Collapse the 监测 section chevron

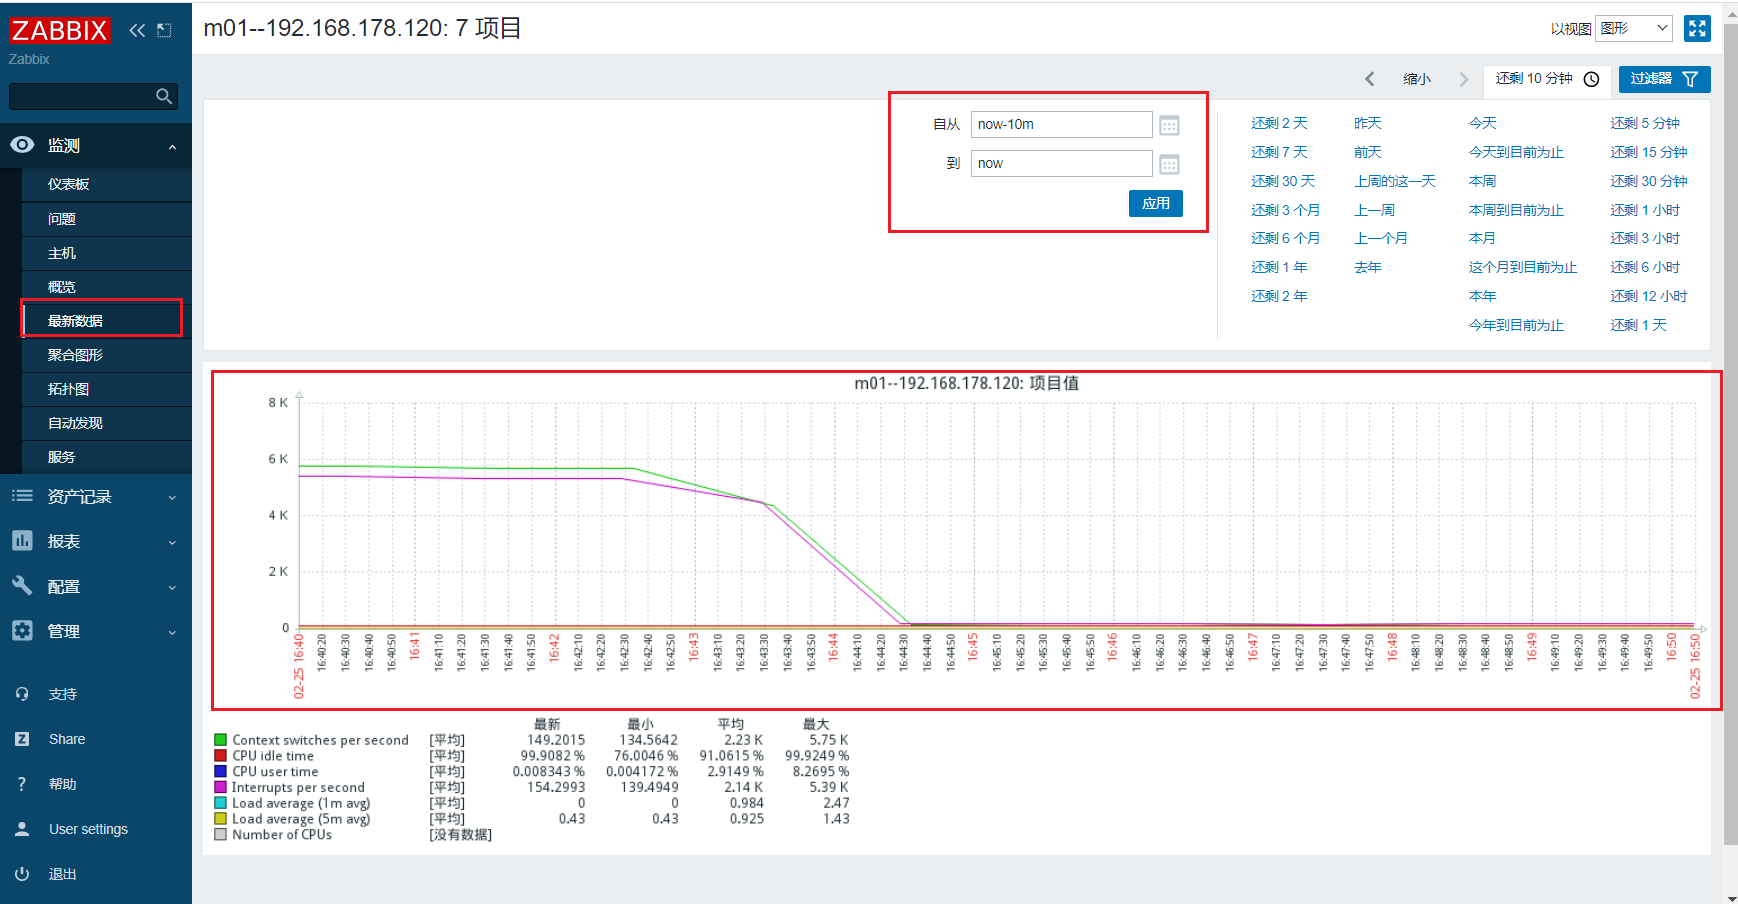pyautogui.click(x=171, y=145)
